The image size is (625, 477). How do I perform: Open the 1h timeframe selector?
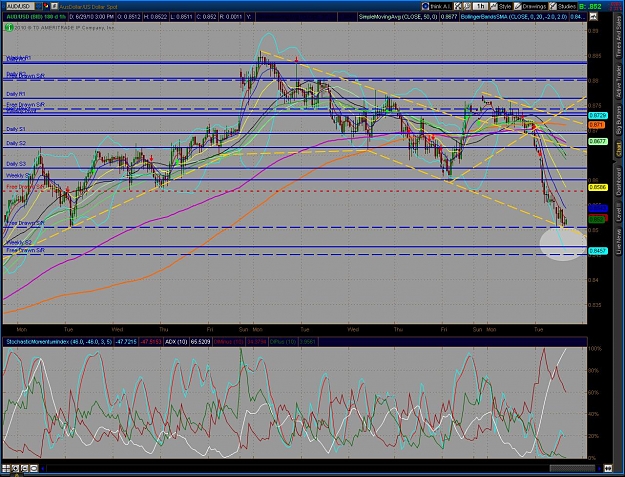[x=480, y=6]
